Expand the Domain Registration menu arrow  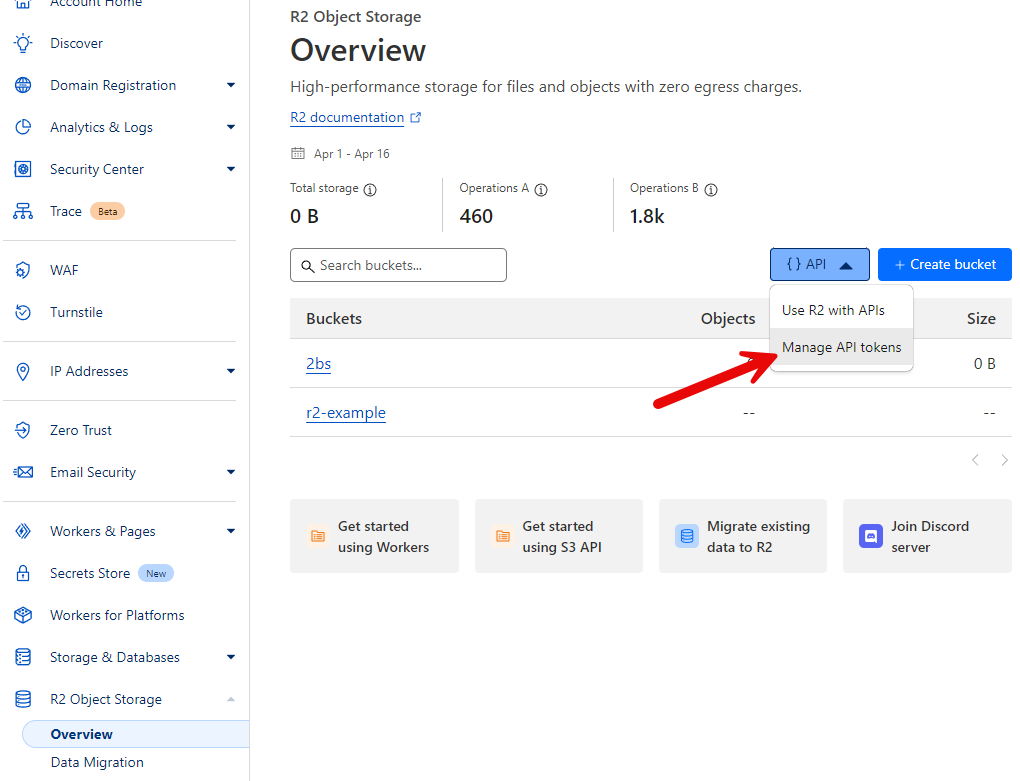(x=231, y=85)
